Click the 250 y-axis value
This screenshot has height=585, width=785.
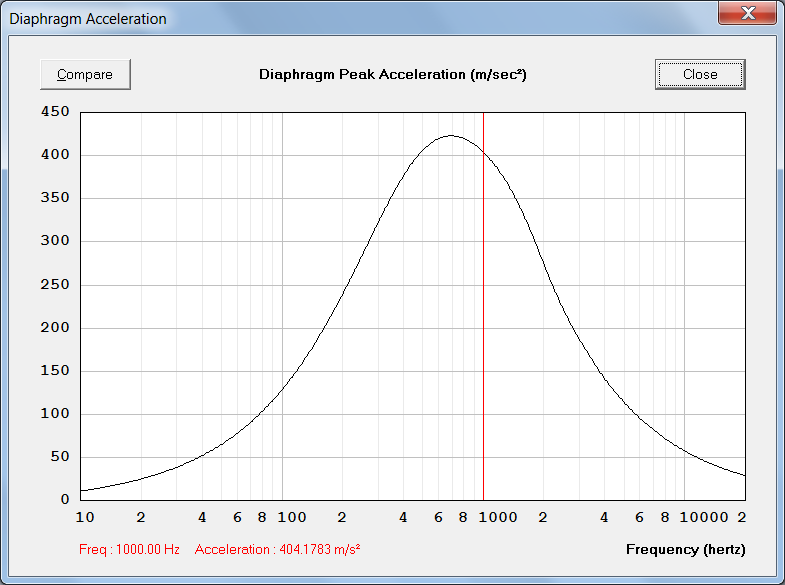pyautogui.click(x=55, y=284)
